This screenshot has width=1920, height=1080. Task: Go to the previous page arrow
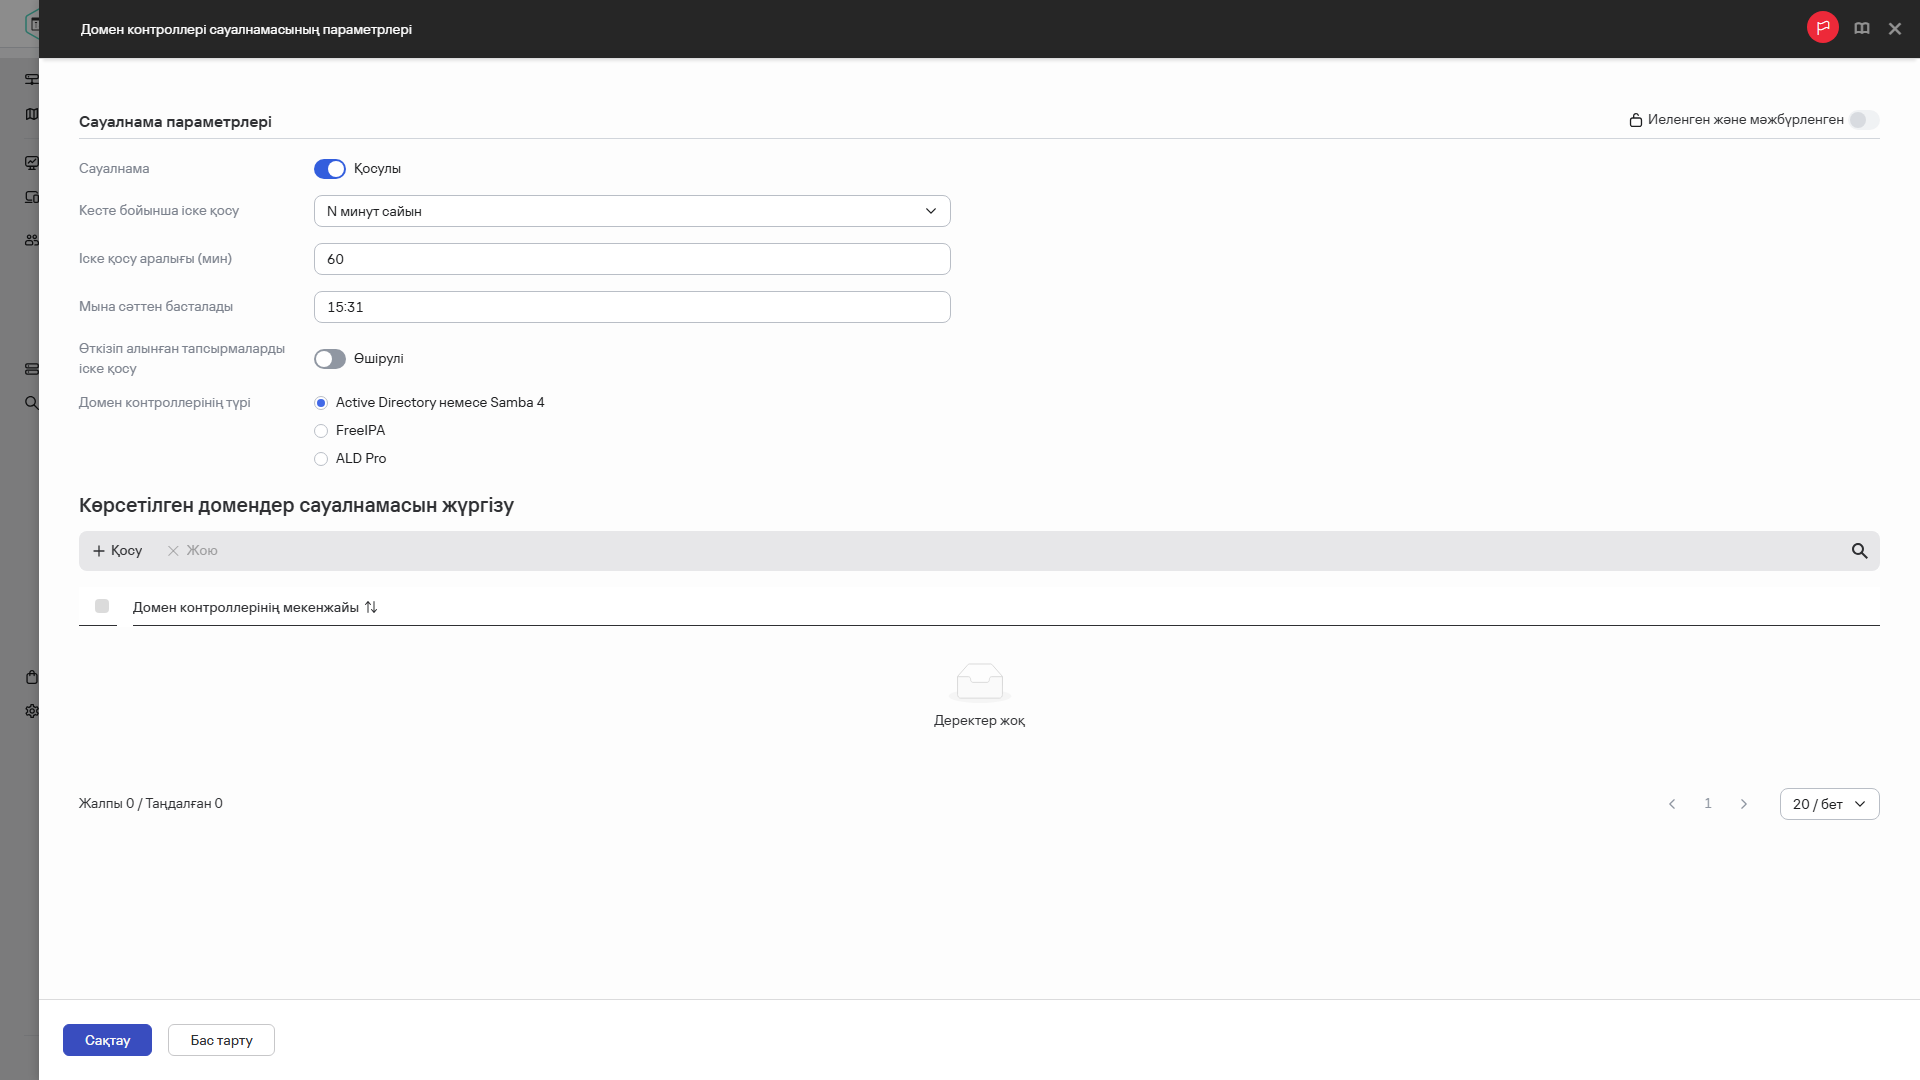pos(1672,804)
